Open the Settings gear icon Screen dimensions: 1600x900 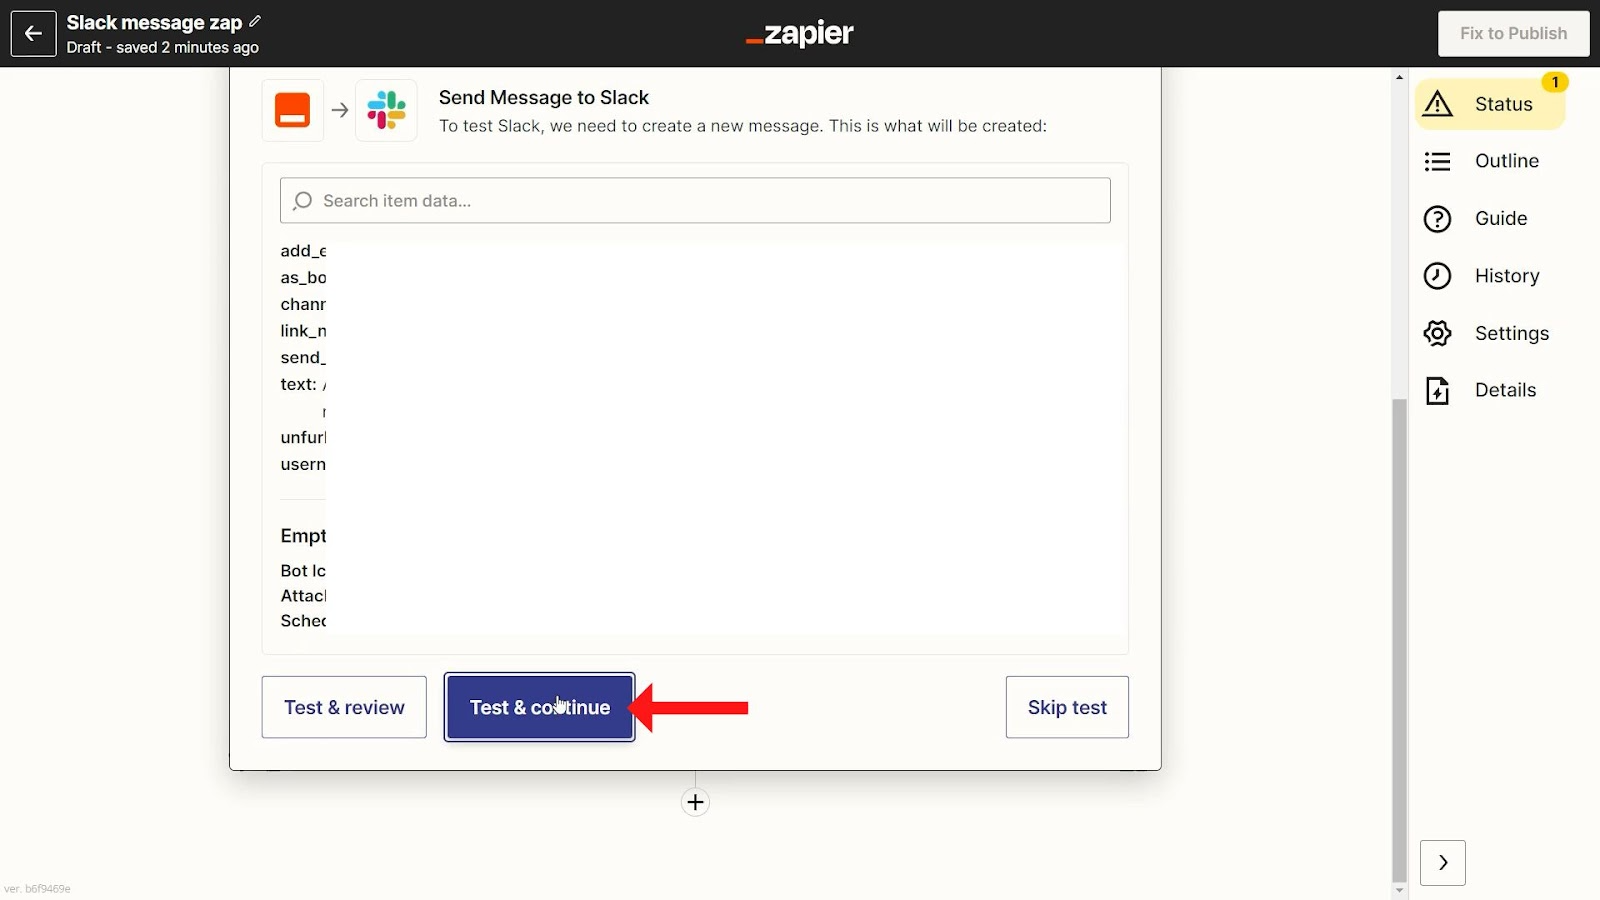(x=1437, y=333)
